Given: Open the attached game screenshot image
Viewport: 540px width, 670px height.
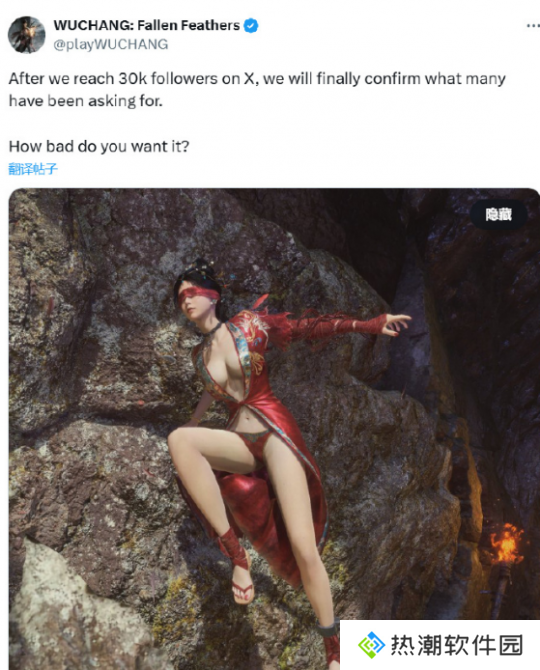Looking at the screenshot, I should (274, 429).
